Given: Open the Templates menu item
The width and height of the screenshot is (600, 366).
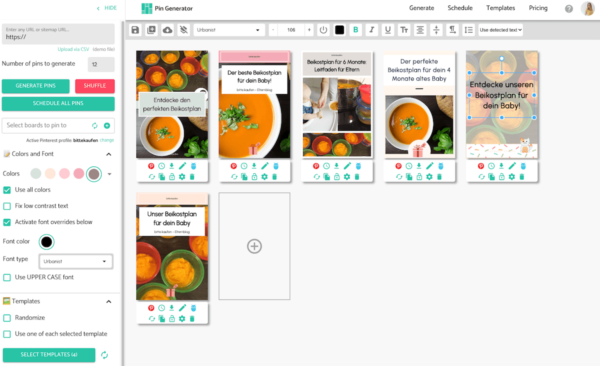Looking at the screenshot, I should [501, 8].
